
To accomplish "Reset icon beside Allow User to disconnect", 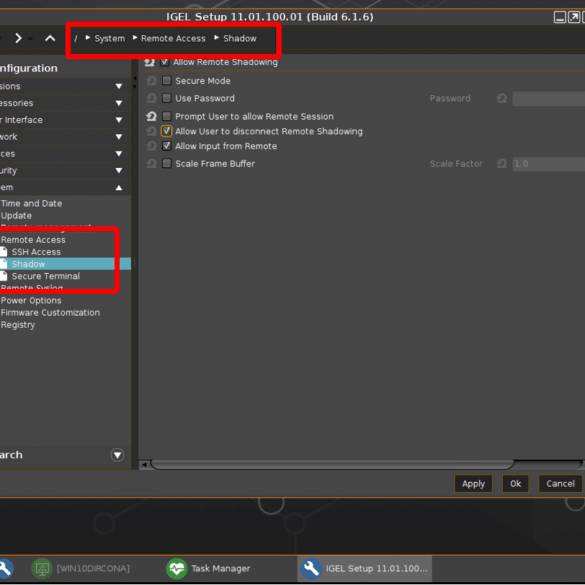I will (x=151, y=131).
